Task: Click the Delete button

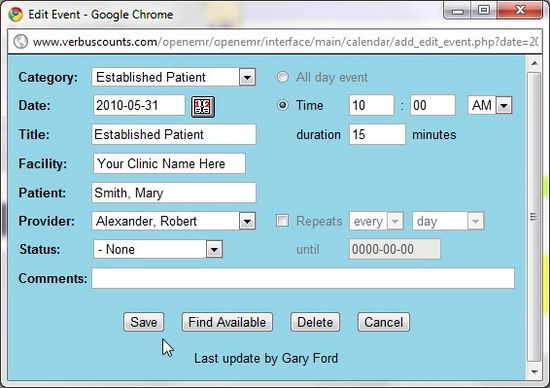Action: (315, 322)
